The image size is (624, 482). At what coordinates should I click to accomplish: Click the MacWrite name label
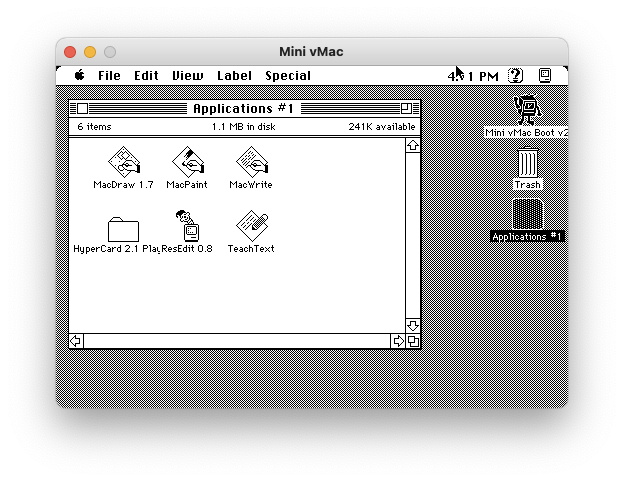tap(251, 185)
